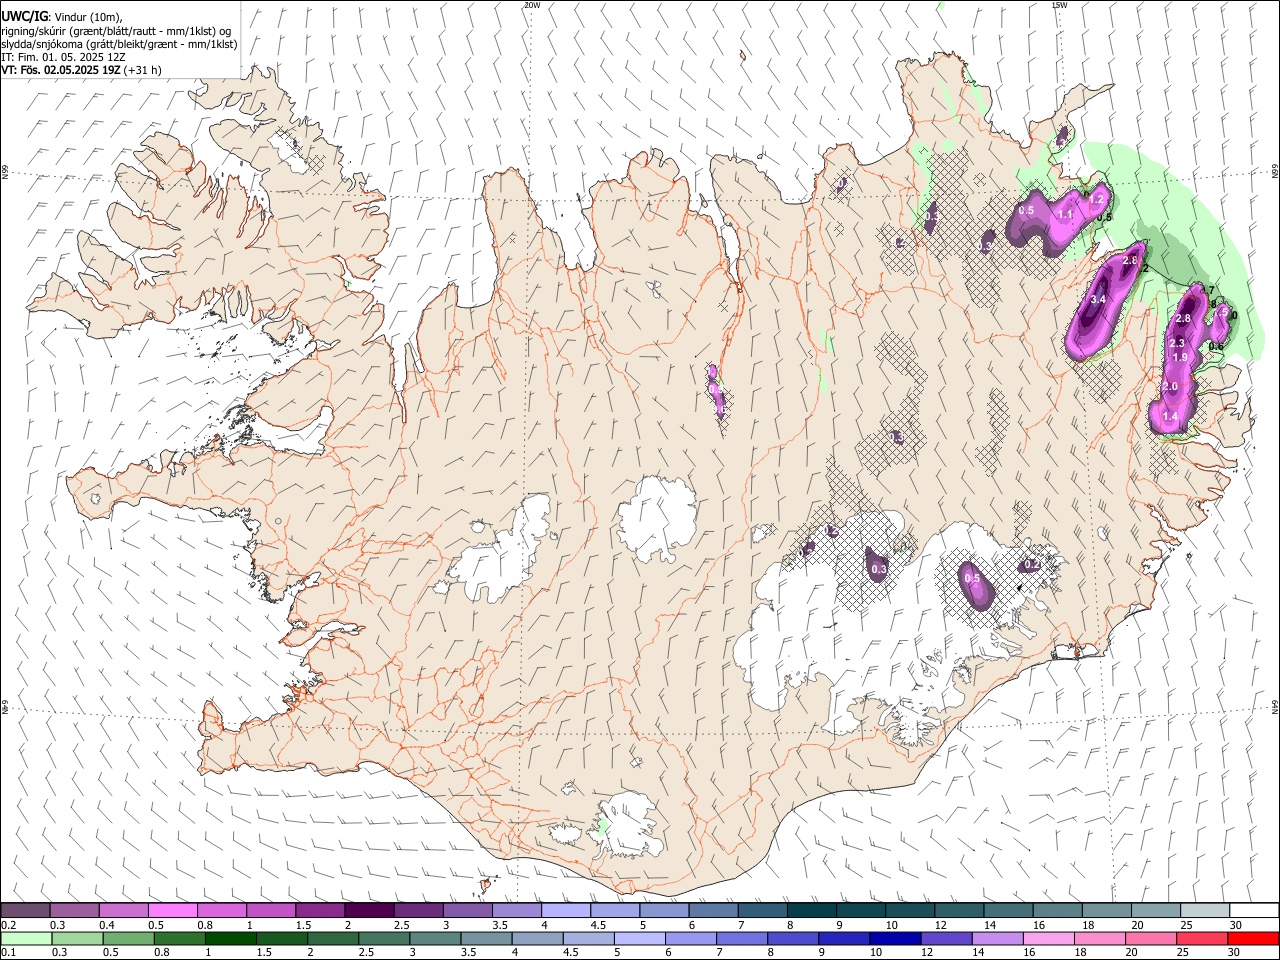1280x960 pixels.
Task: Click the 20W longitude label
Action: 532,5
